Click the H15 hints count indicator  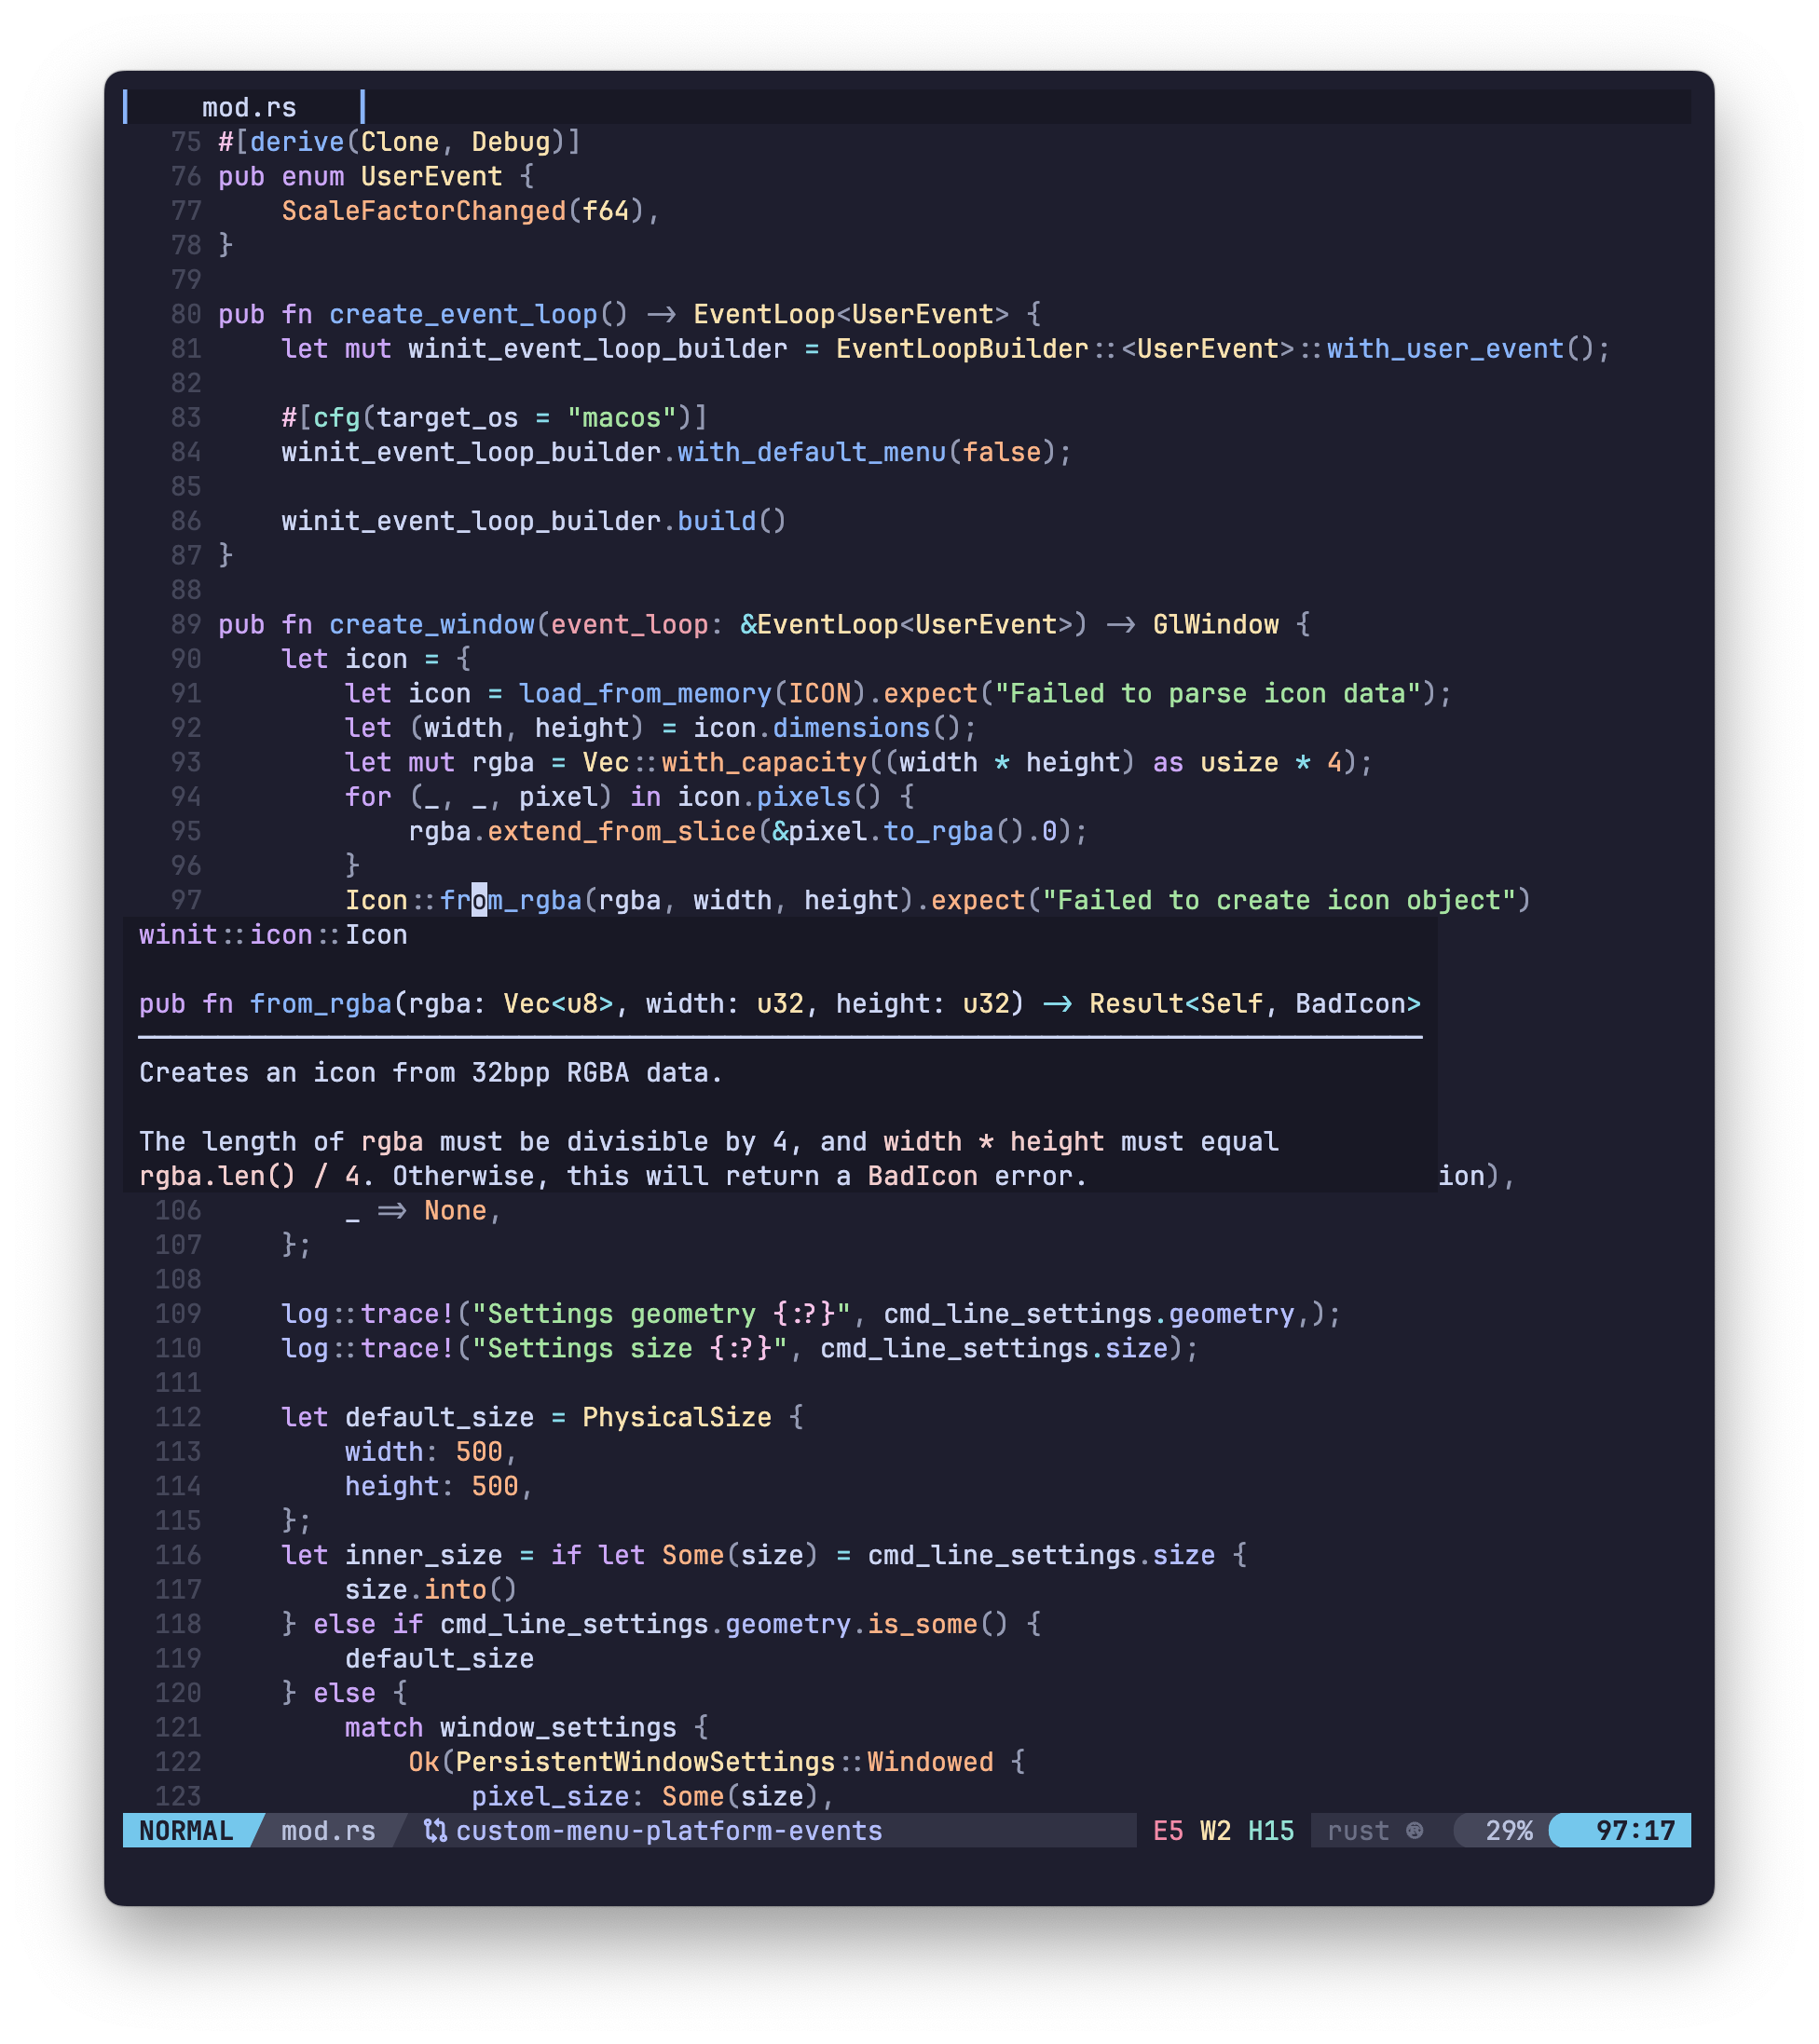(x=1271, y=1830)
